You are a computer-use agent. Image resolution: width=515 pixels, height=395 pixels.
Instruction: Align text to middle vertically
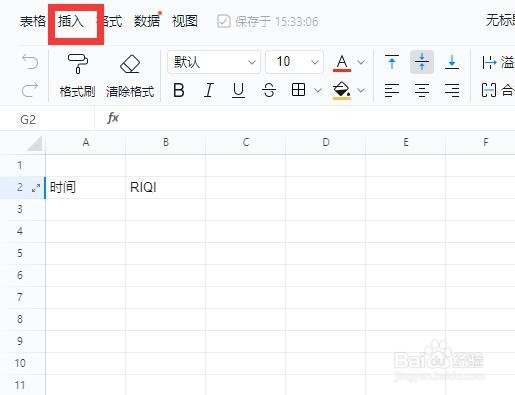pyautogui.click(x=422, y=62)
